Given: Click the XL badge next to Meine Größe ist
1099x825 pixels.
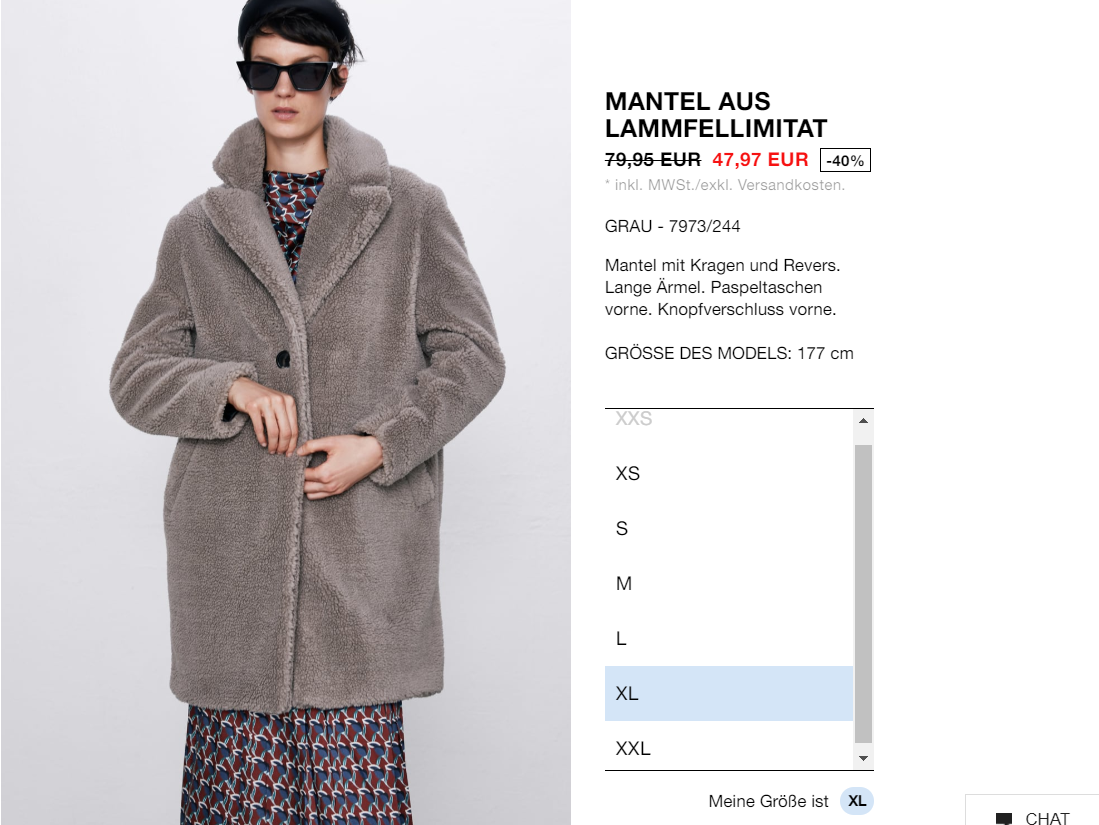Looking at the screenshot, I should 856,801.
